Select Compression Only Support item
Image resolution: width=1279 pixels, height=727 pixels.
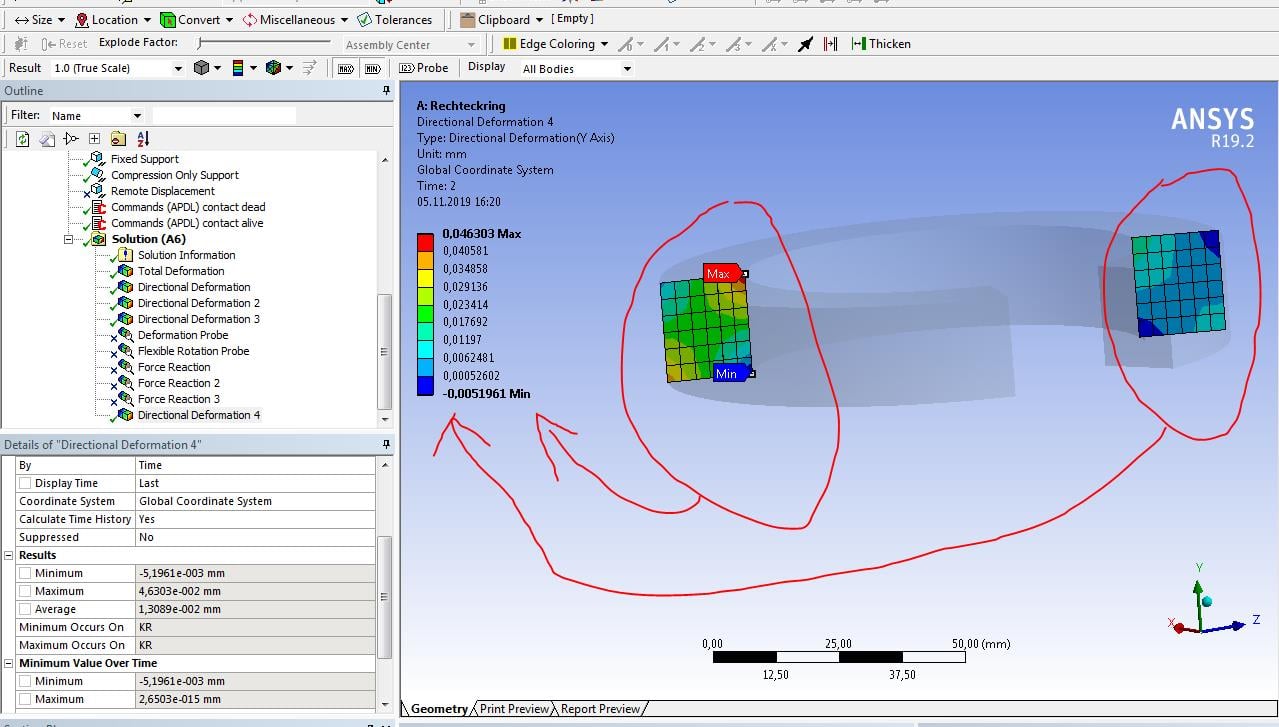click(x=175, y=175)
